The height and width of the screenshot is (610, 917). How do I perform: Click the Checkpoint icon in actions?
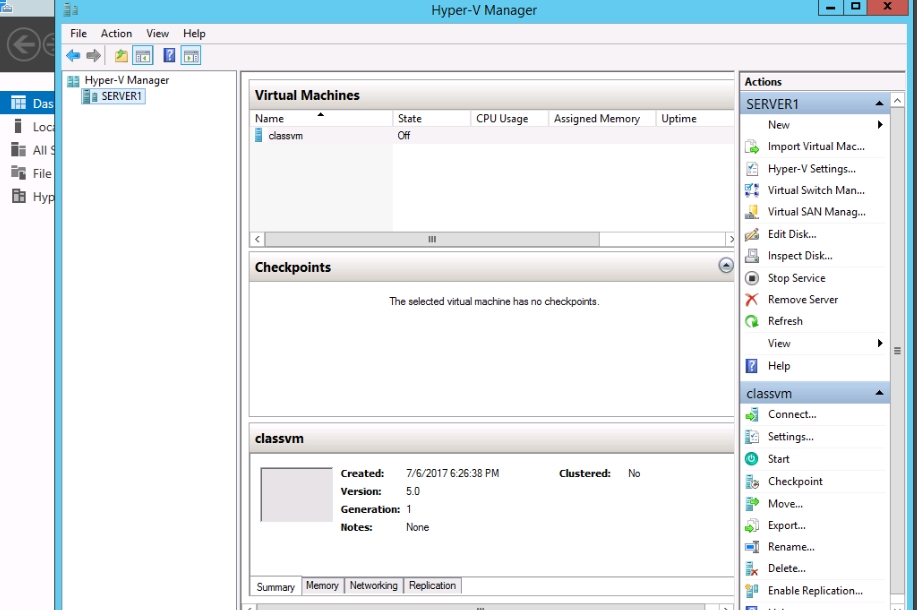click(x=752, y=481)
